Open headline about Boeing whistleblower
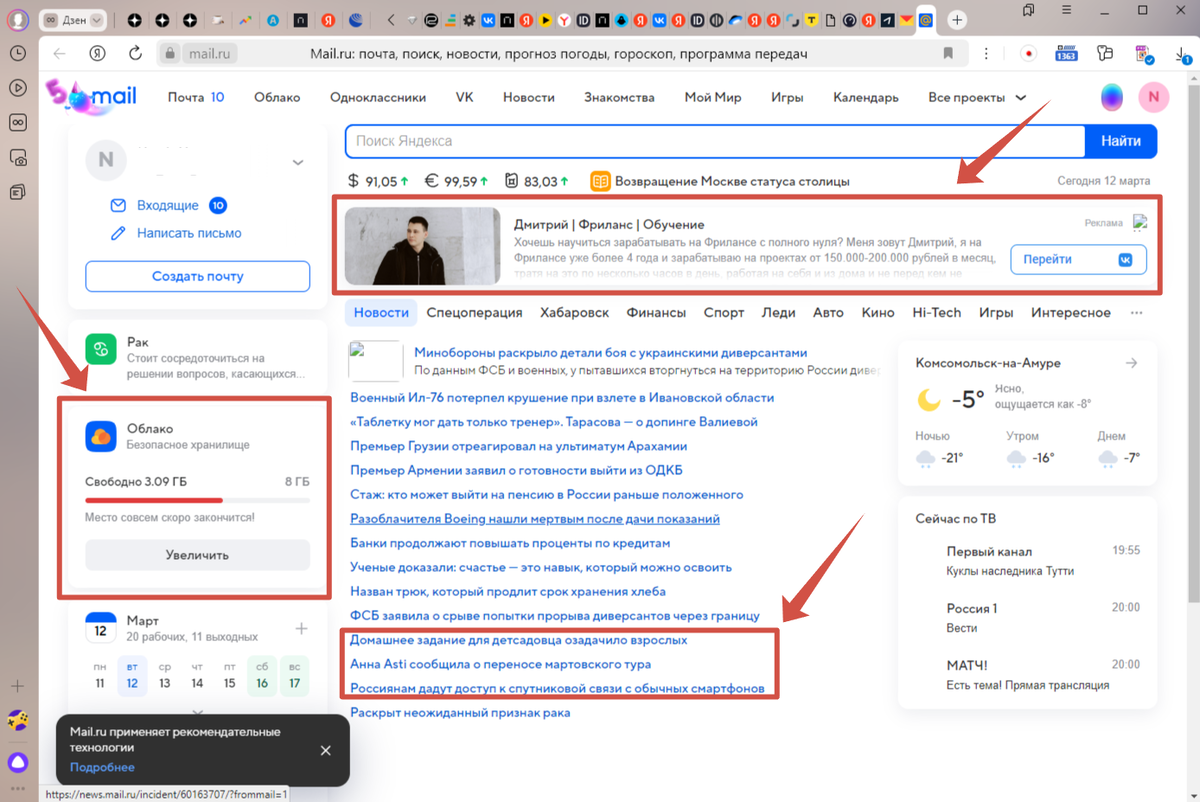The height and width of the screenshot is (802, 1200). (x=535, y=518)
